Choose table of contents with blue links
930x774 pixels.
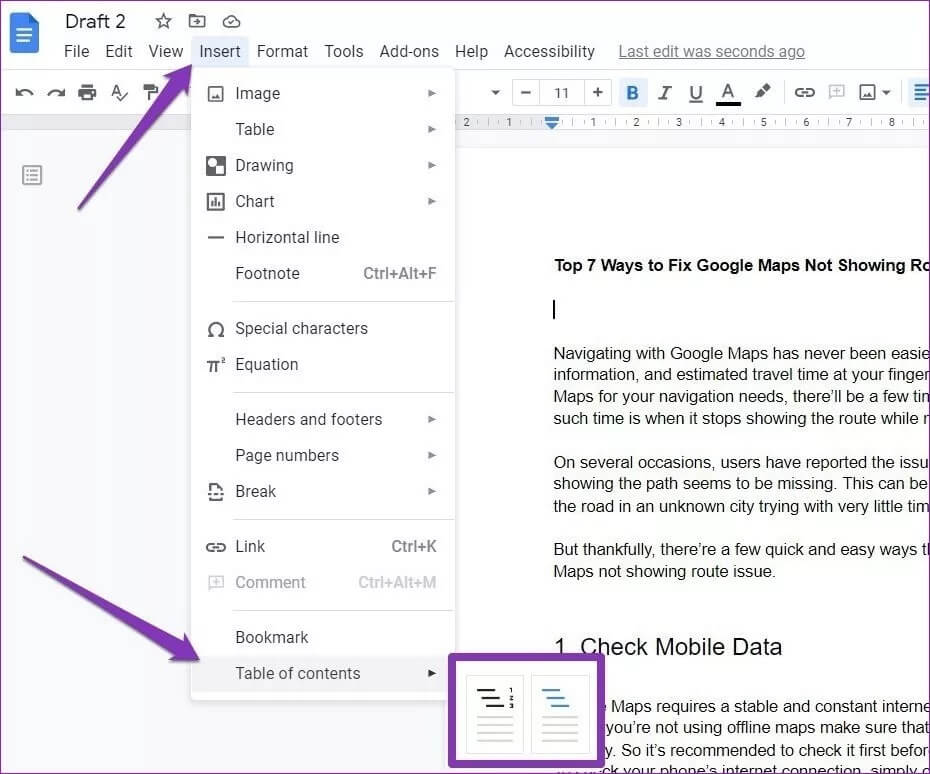[559, 712]
